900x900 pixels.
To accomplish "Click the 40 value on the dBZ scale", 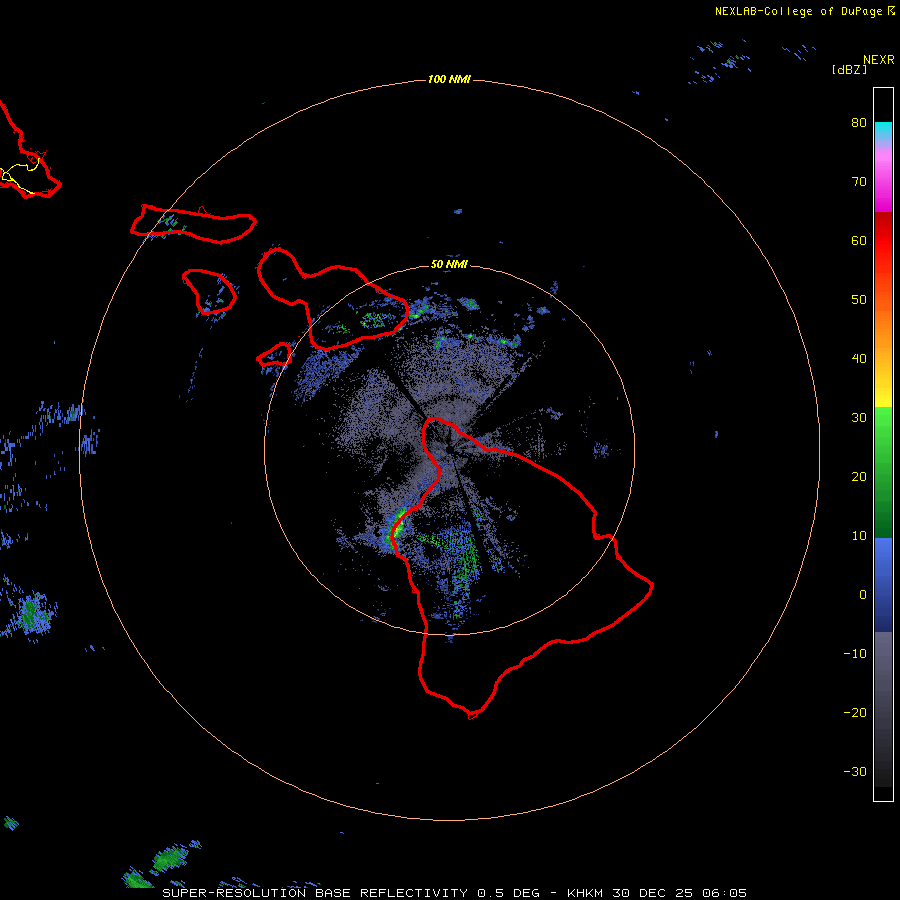I will 859,359.
